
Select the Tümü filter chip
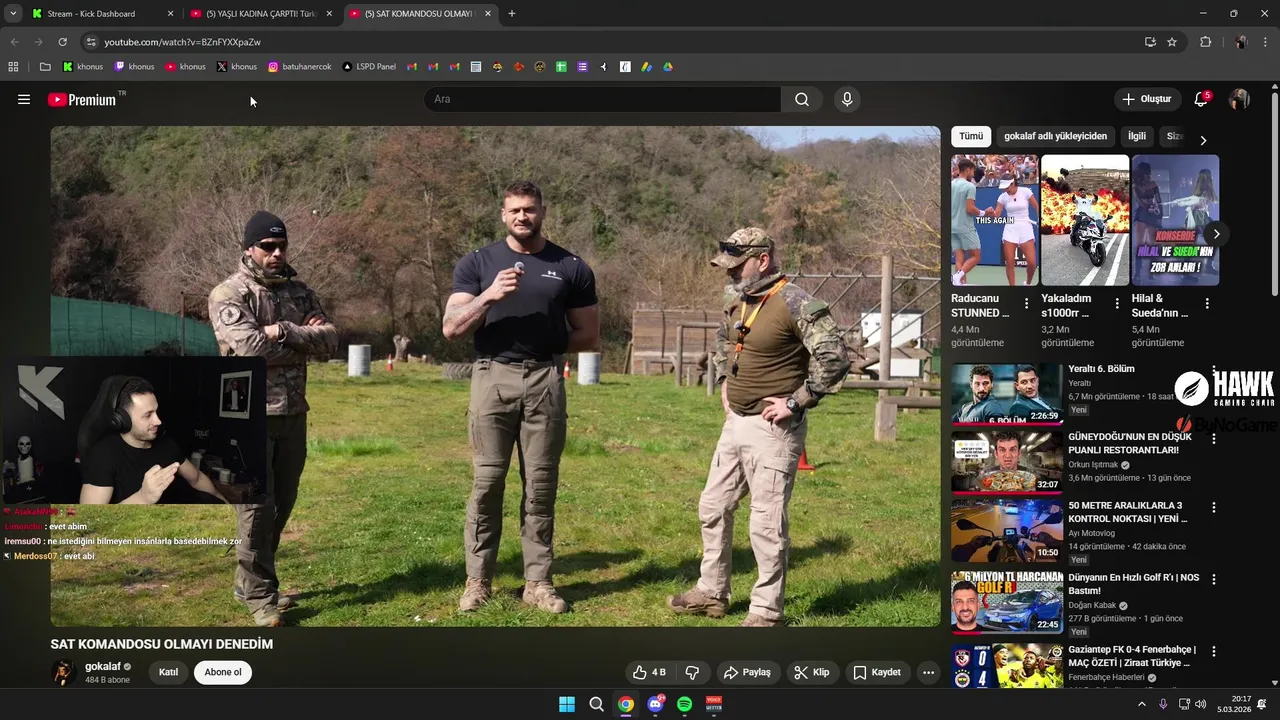971,136
